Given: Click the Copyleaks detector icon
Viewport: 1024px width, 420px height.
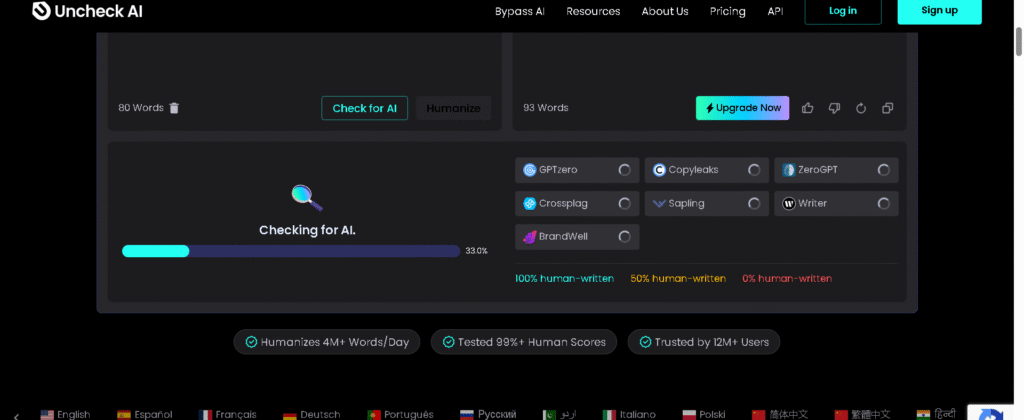Looking at the screenshot, I should [x=659, y=170].
